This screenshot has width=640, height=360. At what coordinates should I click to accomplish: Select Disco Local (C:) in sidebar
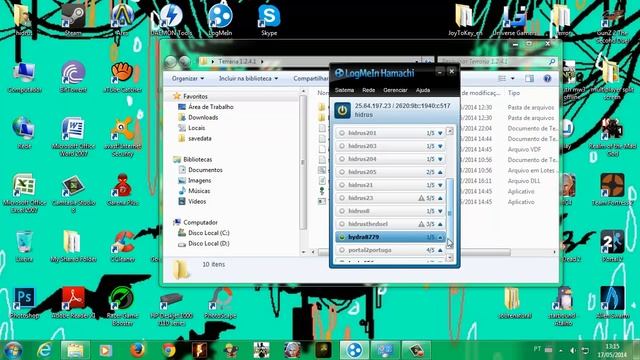209,233
